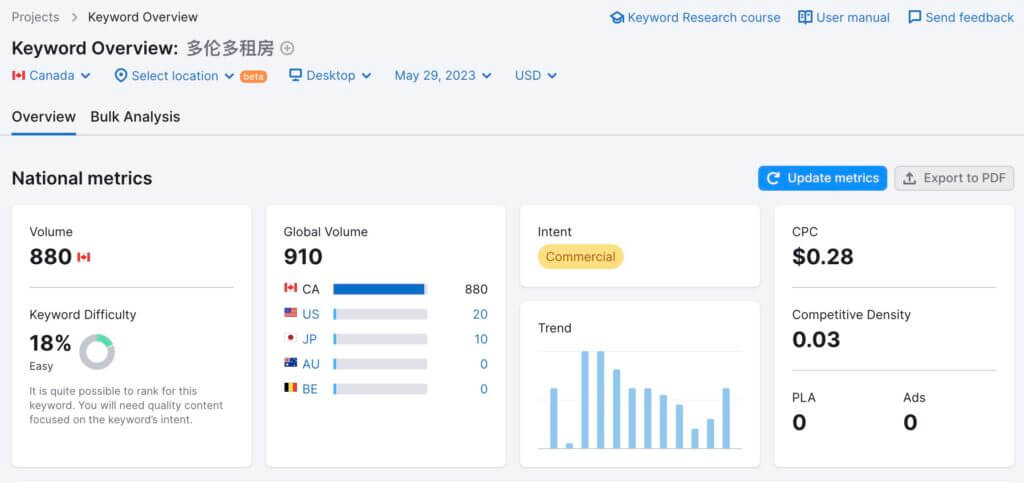Image resolution: width=1024 pixels, height=483 pixels.
Task: Click the Competitive Density value 0.03
Action: tap(816, 339)
